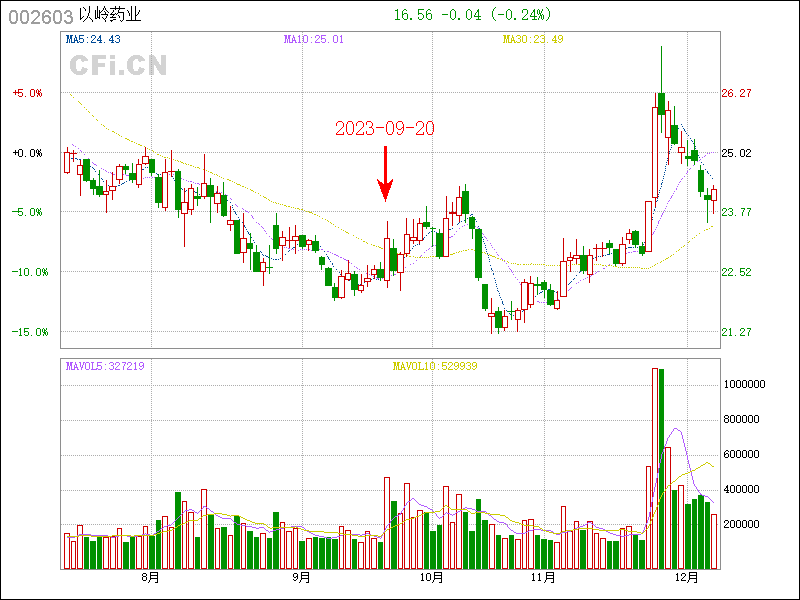Image resolution: width=800 pixels, height=600 pixels.
Task: Click the stock code 002603
Action: pos(41,17)
